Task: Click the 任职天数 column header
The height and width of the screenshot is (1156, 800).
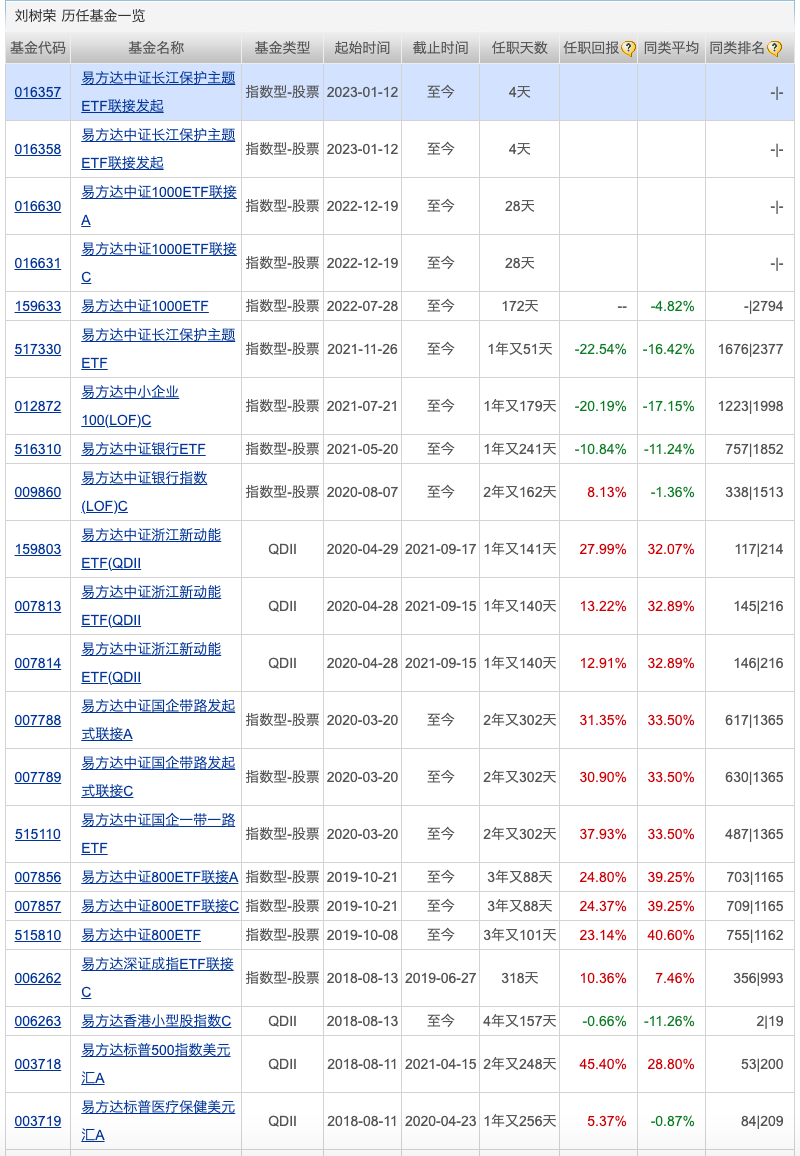Action: [x=520, y=48]
